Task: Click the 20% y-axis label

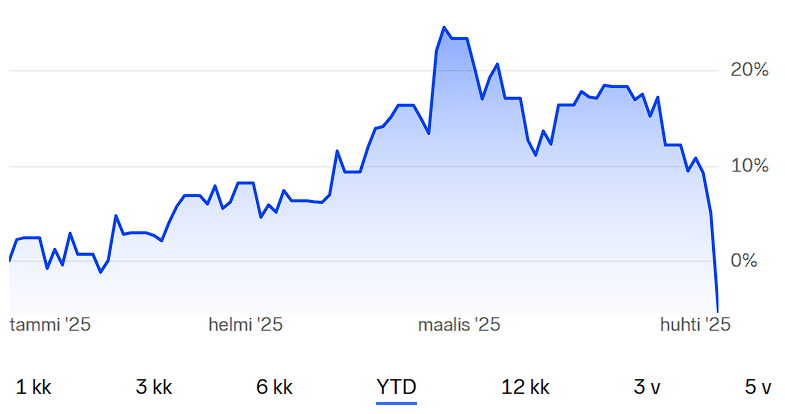Action: click(x=749, y=70)
